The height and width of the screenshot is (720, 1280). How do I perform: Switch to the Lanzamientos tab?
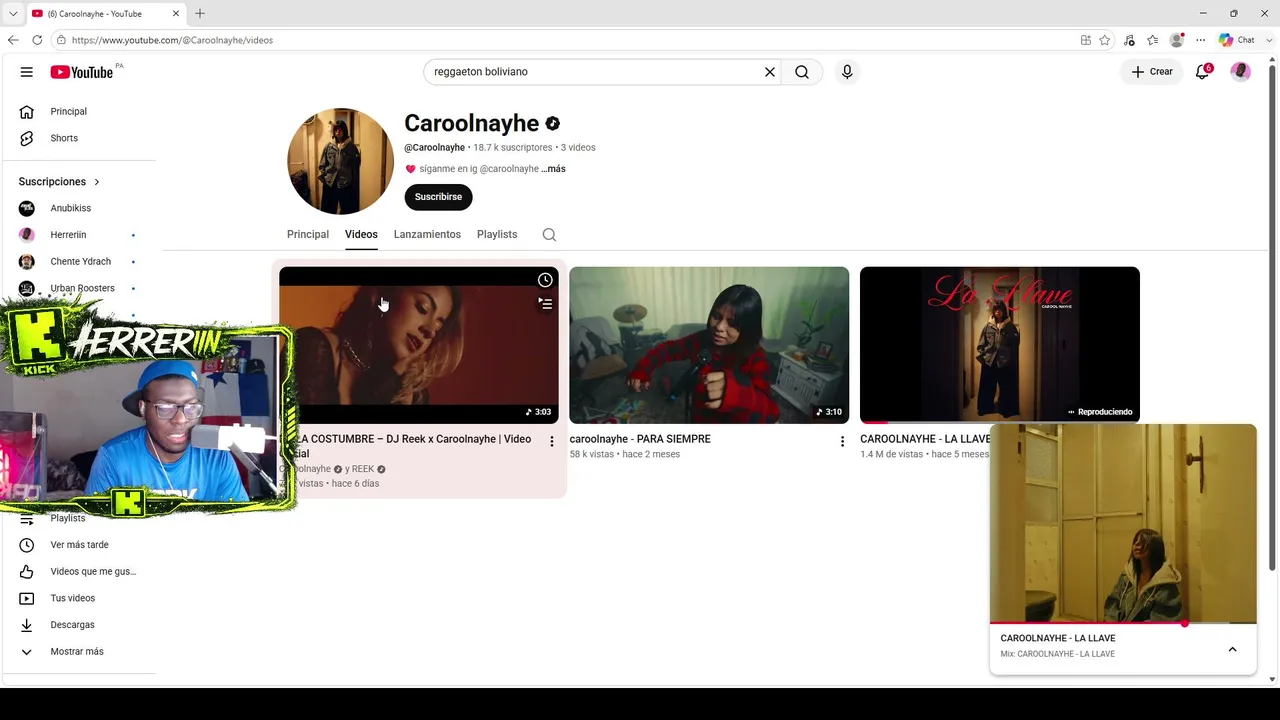coord(427,235)
